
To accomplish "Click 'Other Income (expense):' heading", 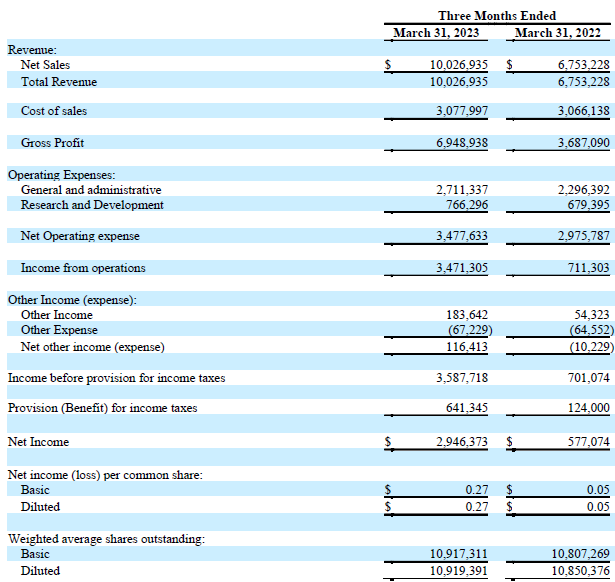I will click(72, 300).
